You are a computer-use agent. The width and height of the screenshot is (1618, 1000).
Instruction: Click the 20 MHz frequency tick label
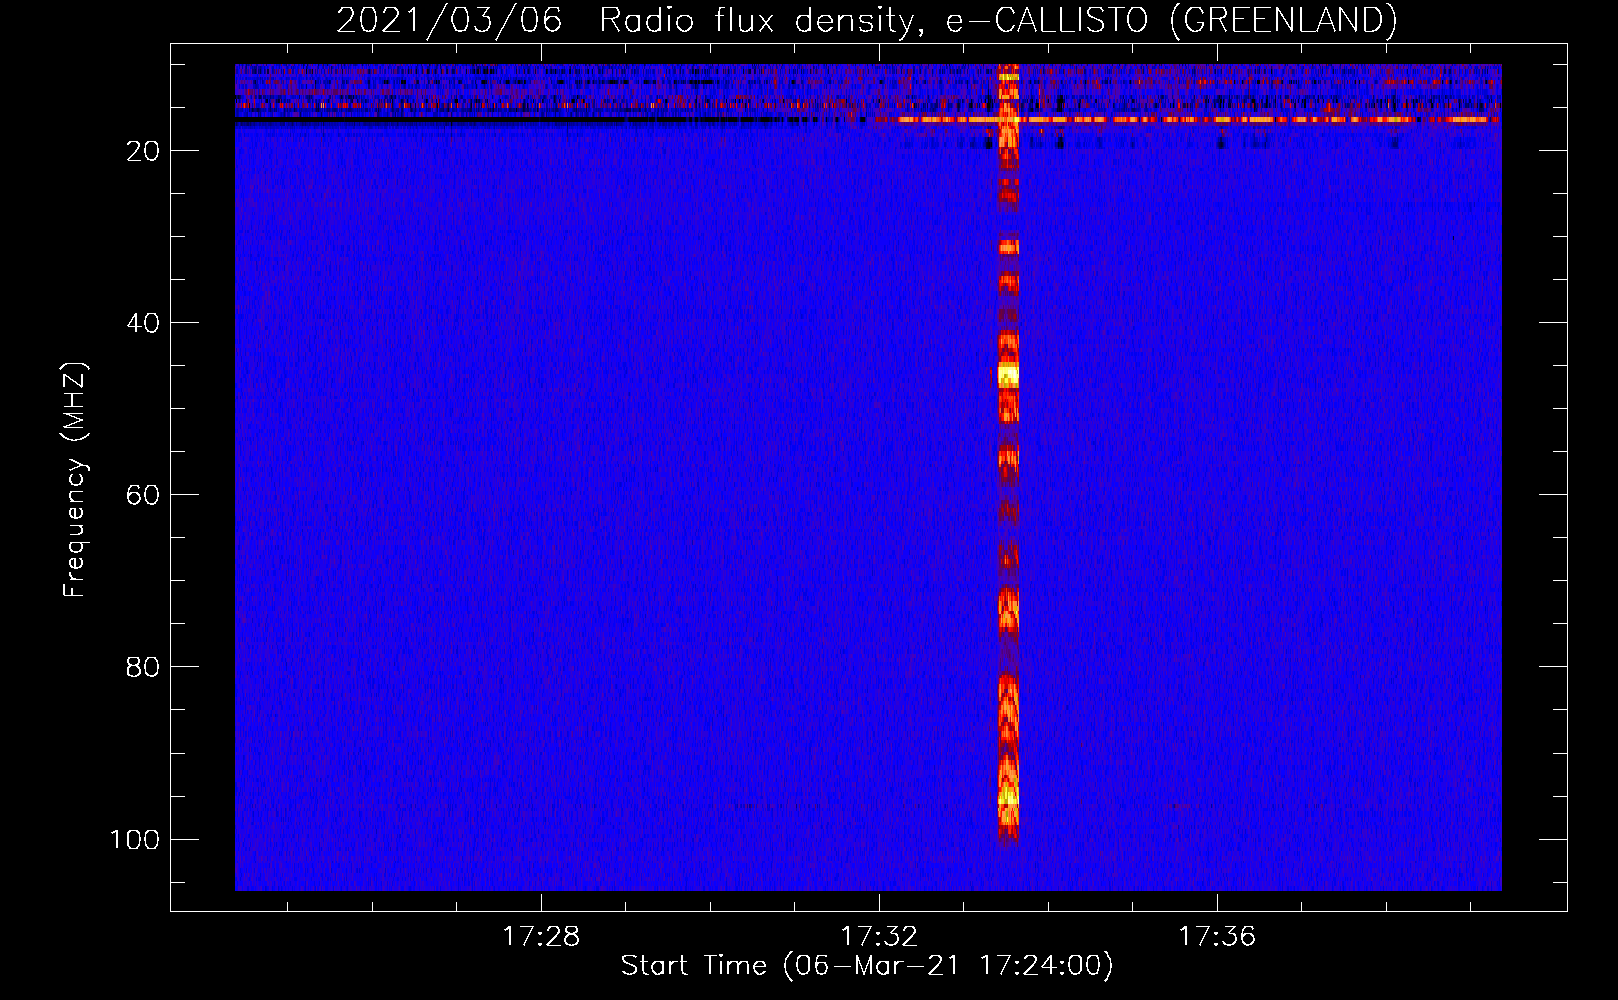point(143,151)
